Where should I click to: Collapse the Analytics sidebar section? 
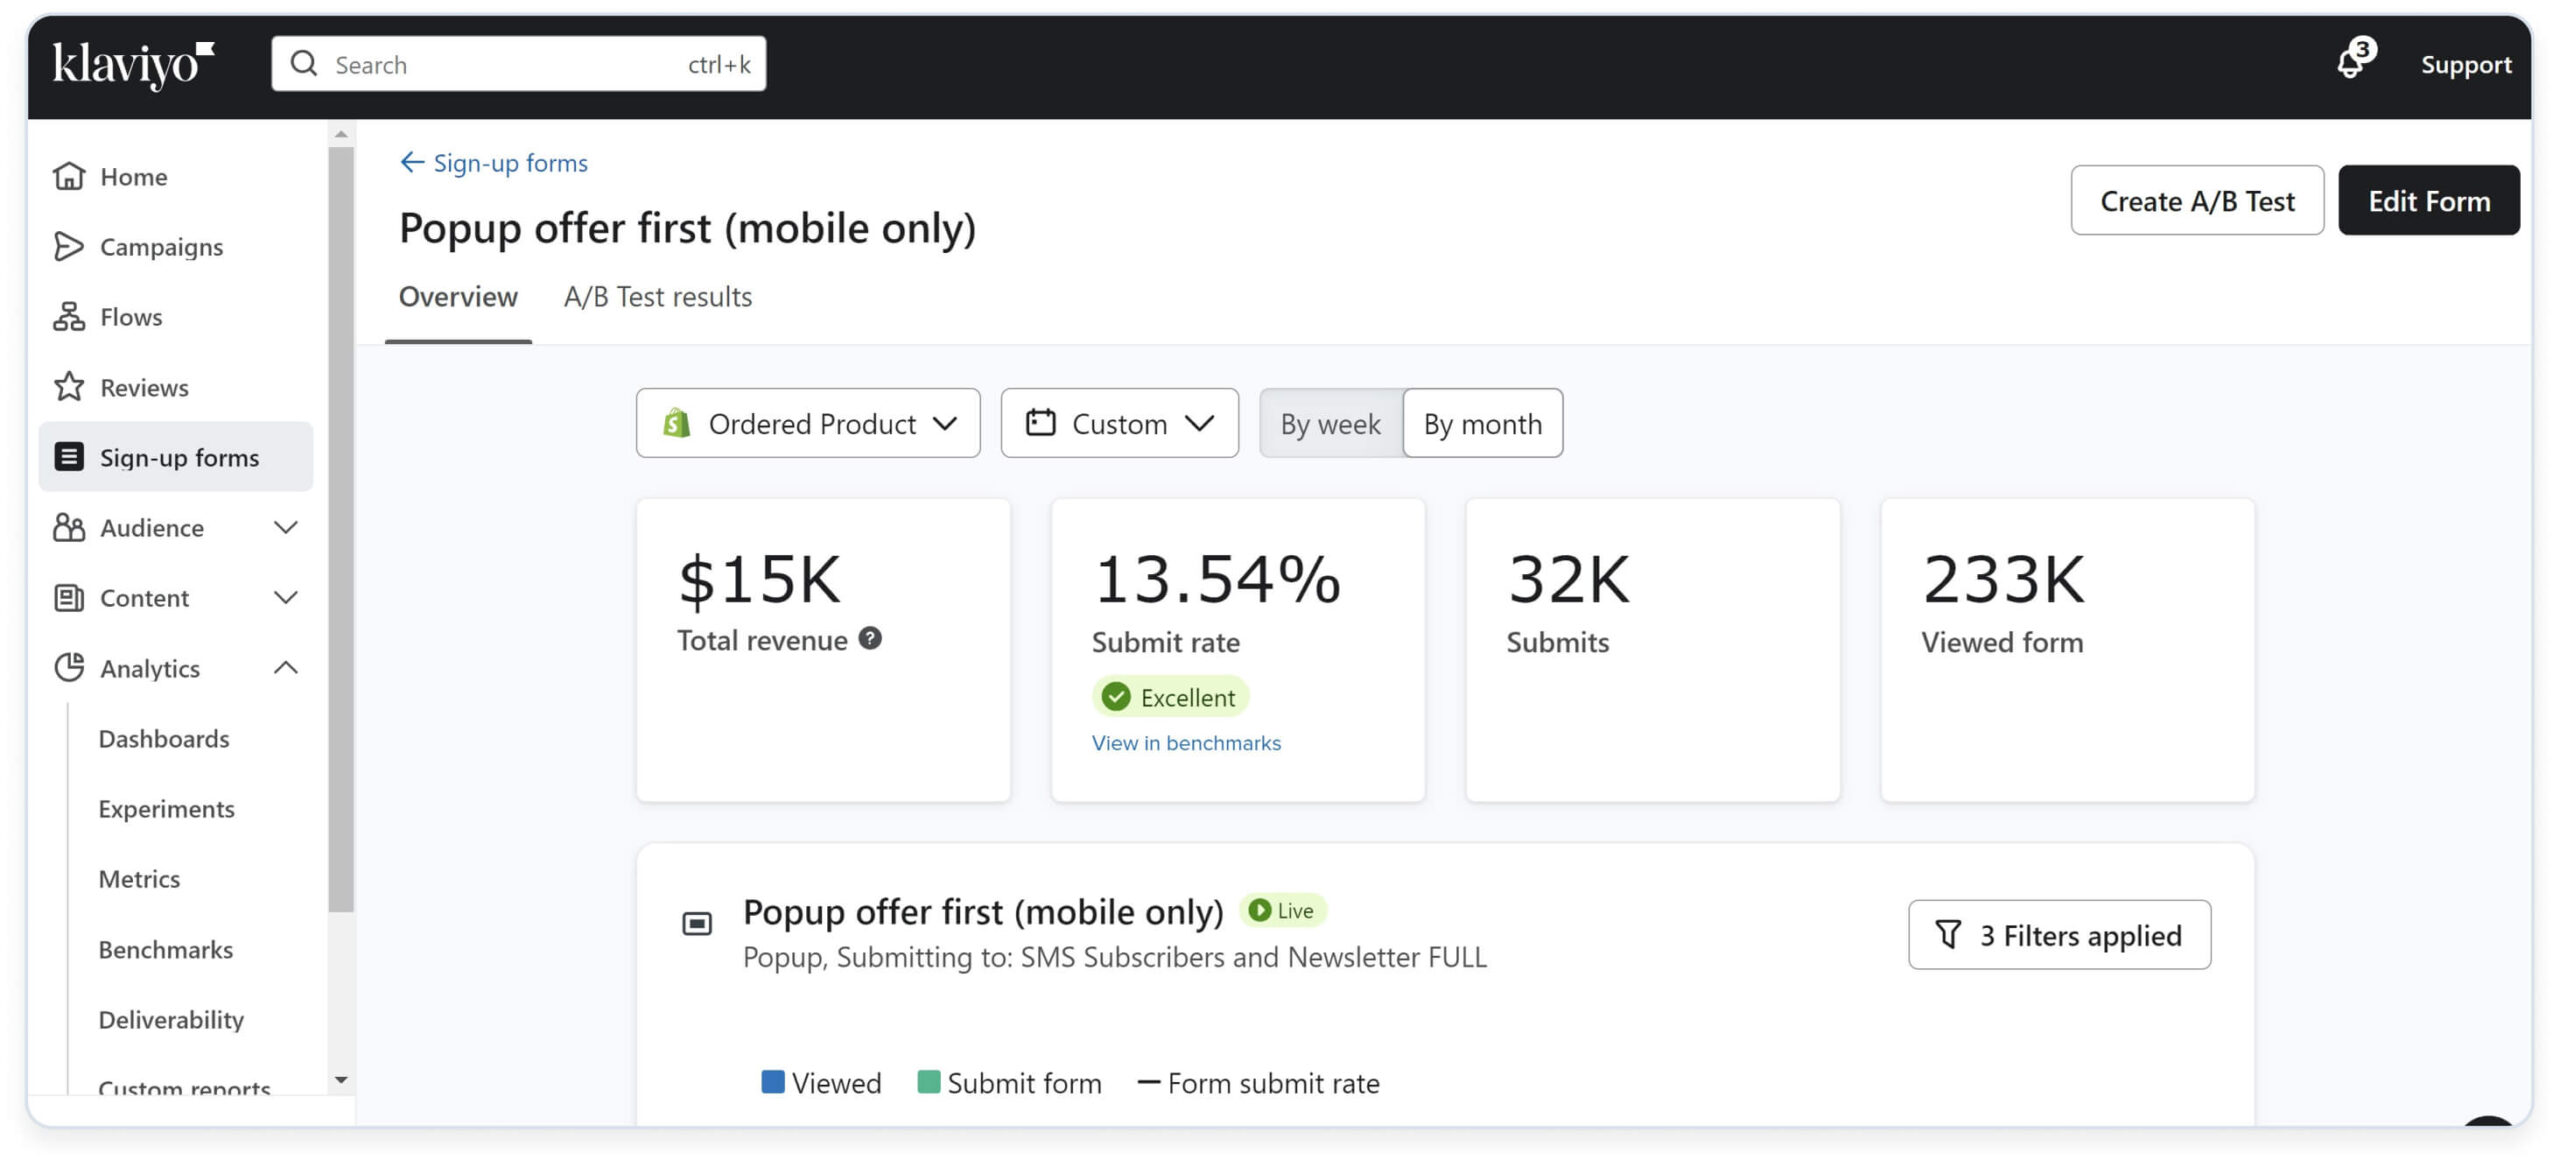pos(285,667)
